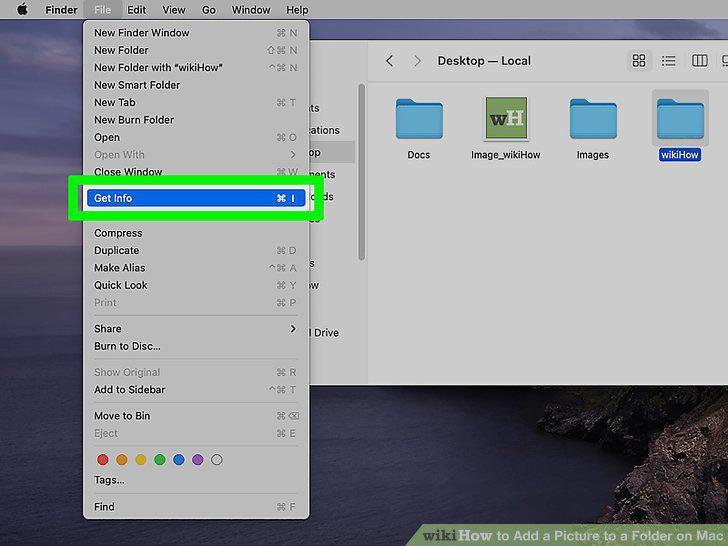Image resolution: width=728 pixels, height=546 pixels.
Task: Select the Images folder
Action: 593,119
